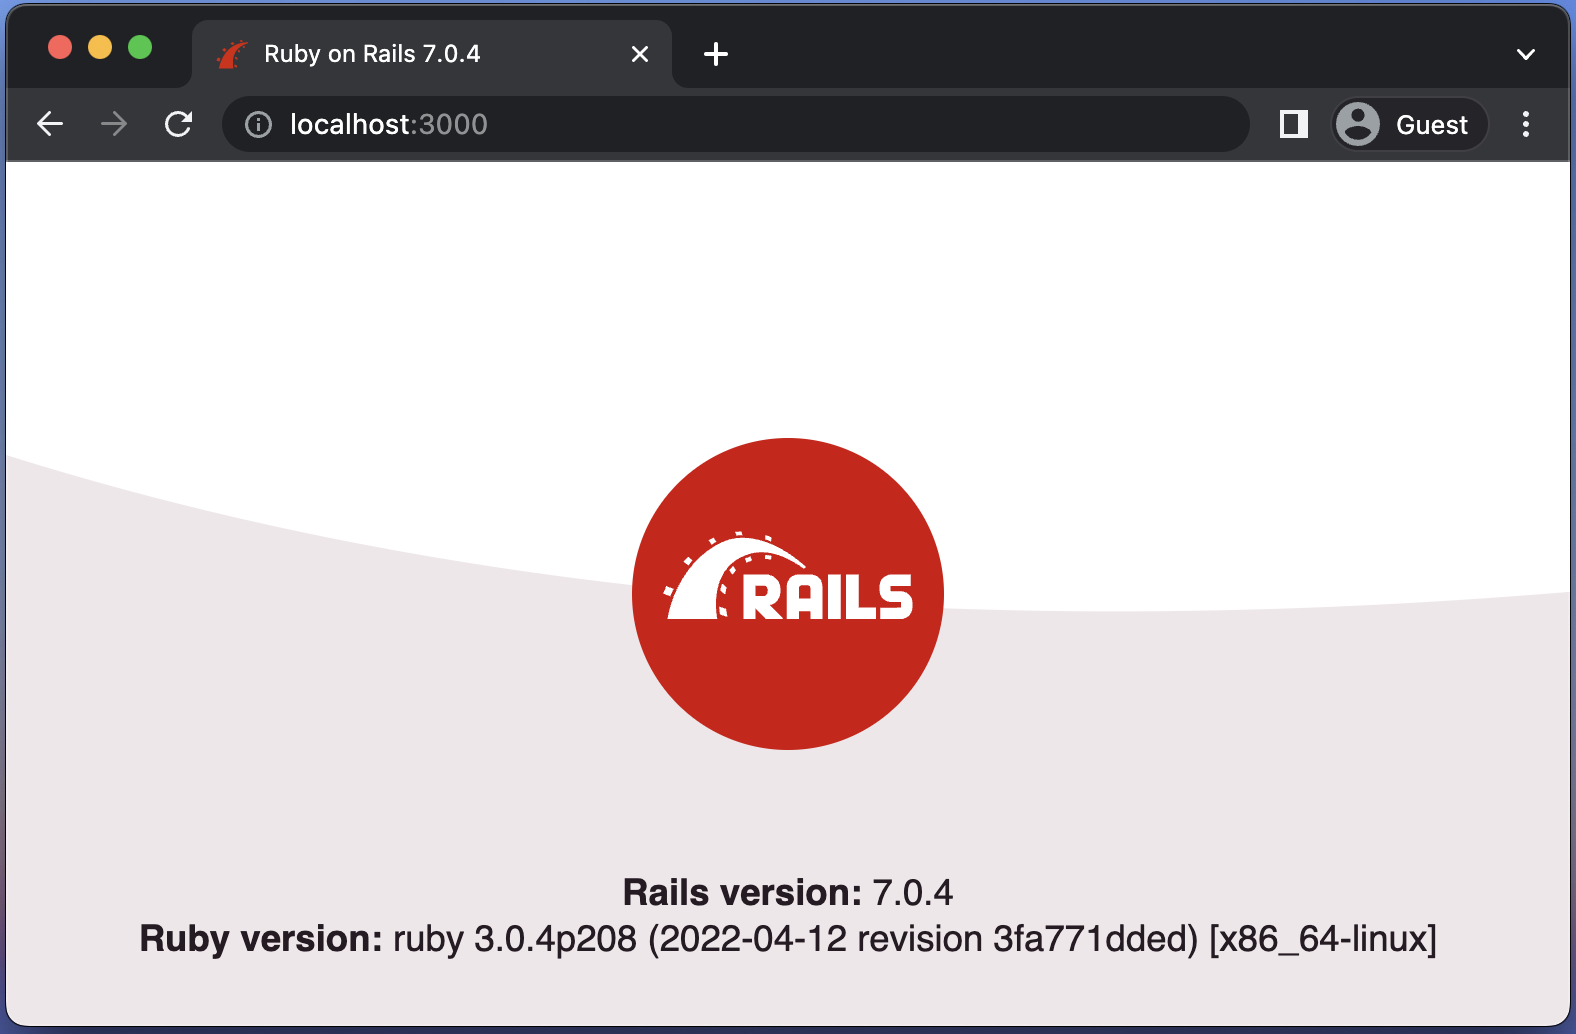
Task: Close the Ruby on Rails 7.0.4 tab
Action: pyautogui.click(x=640, y=54)
